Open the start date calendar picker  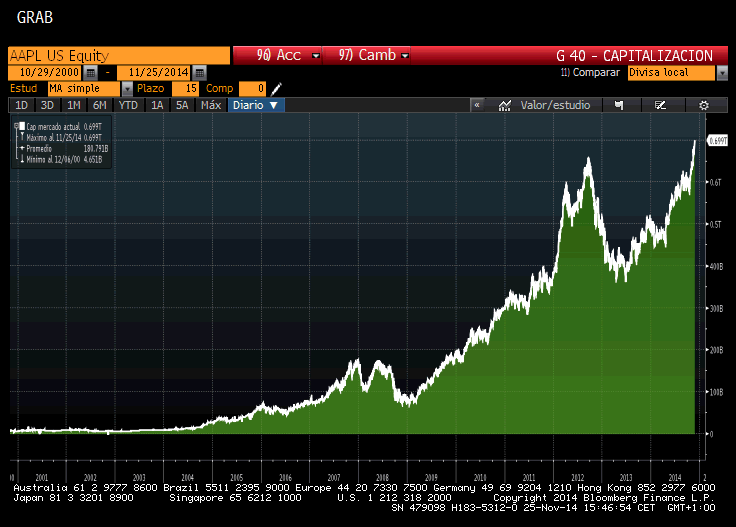(91, 73)
